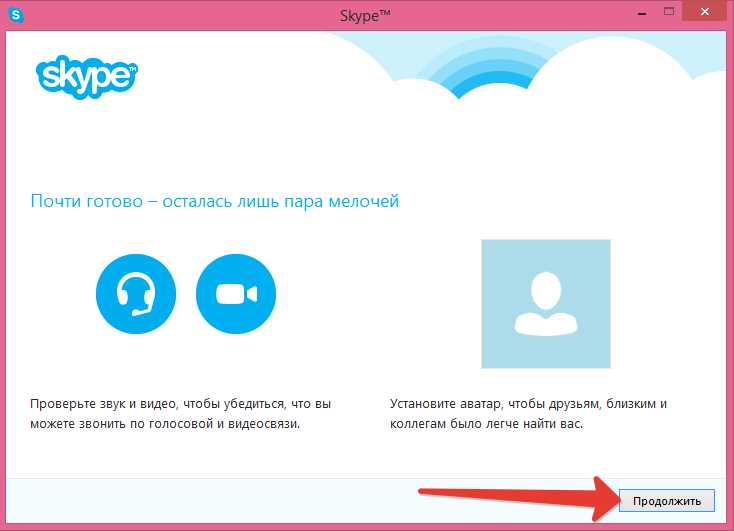The height and width of the screenshot is (531, 734).
Task: Click text 'Проверьте звук и видео, чтобы убедиться'
Action: click(157, 404)
